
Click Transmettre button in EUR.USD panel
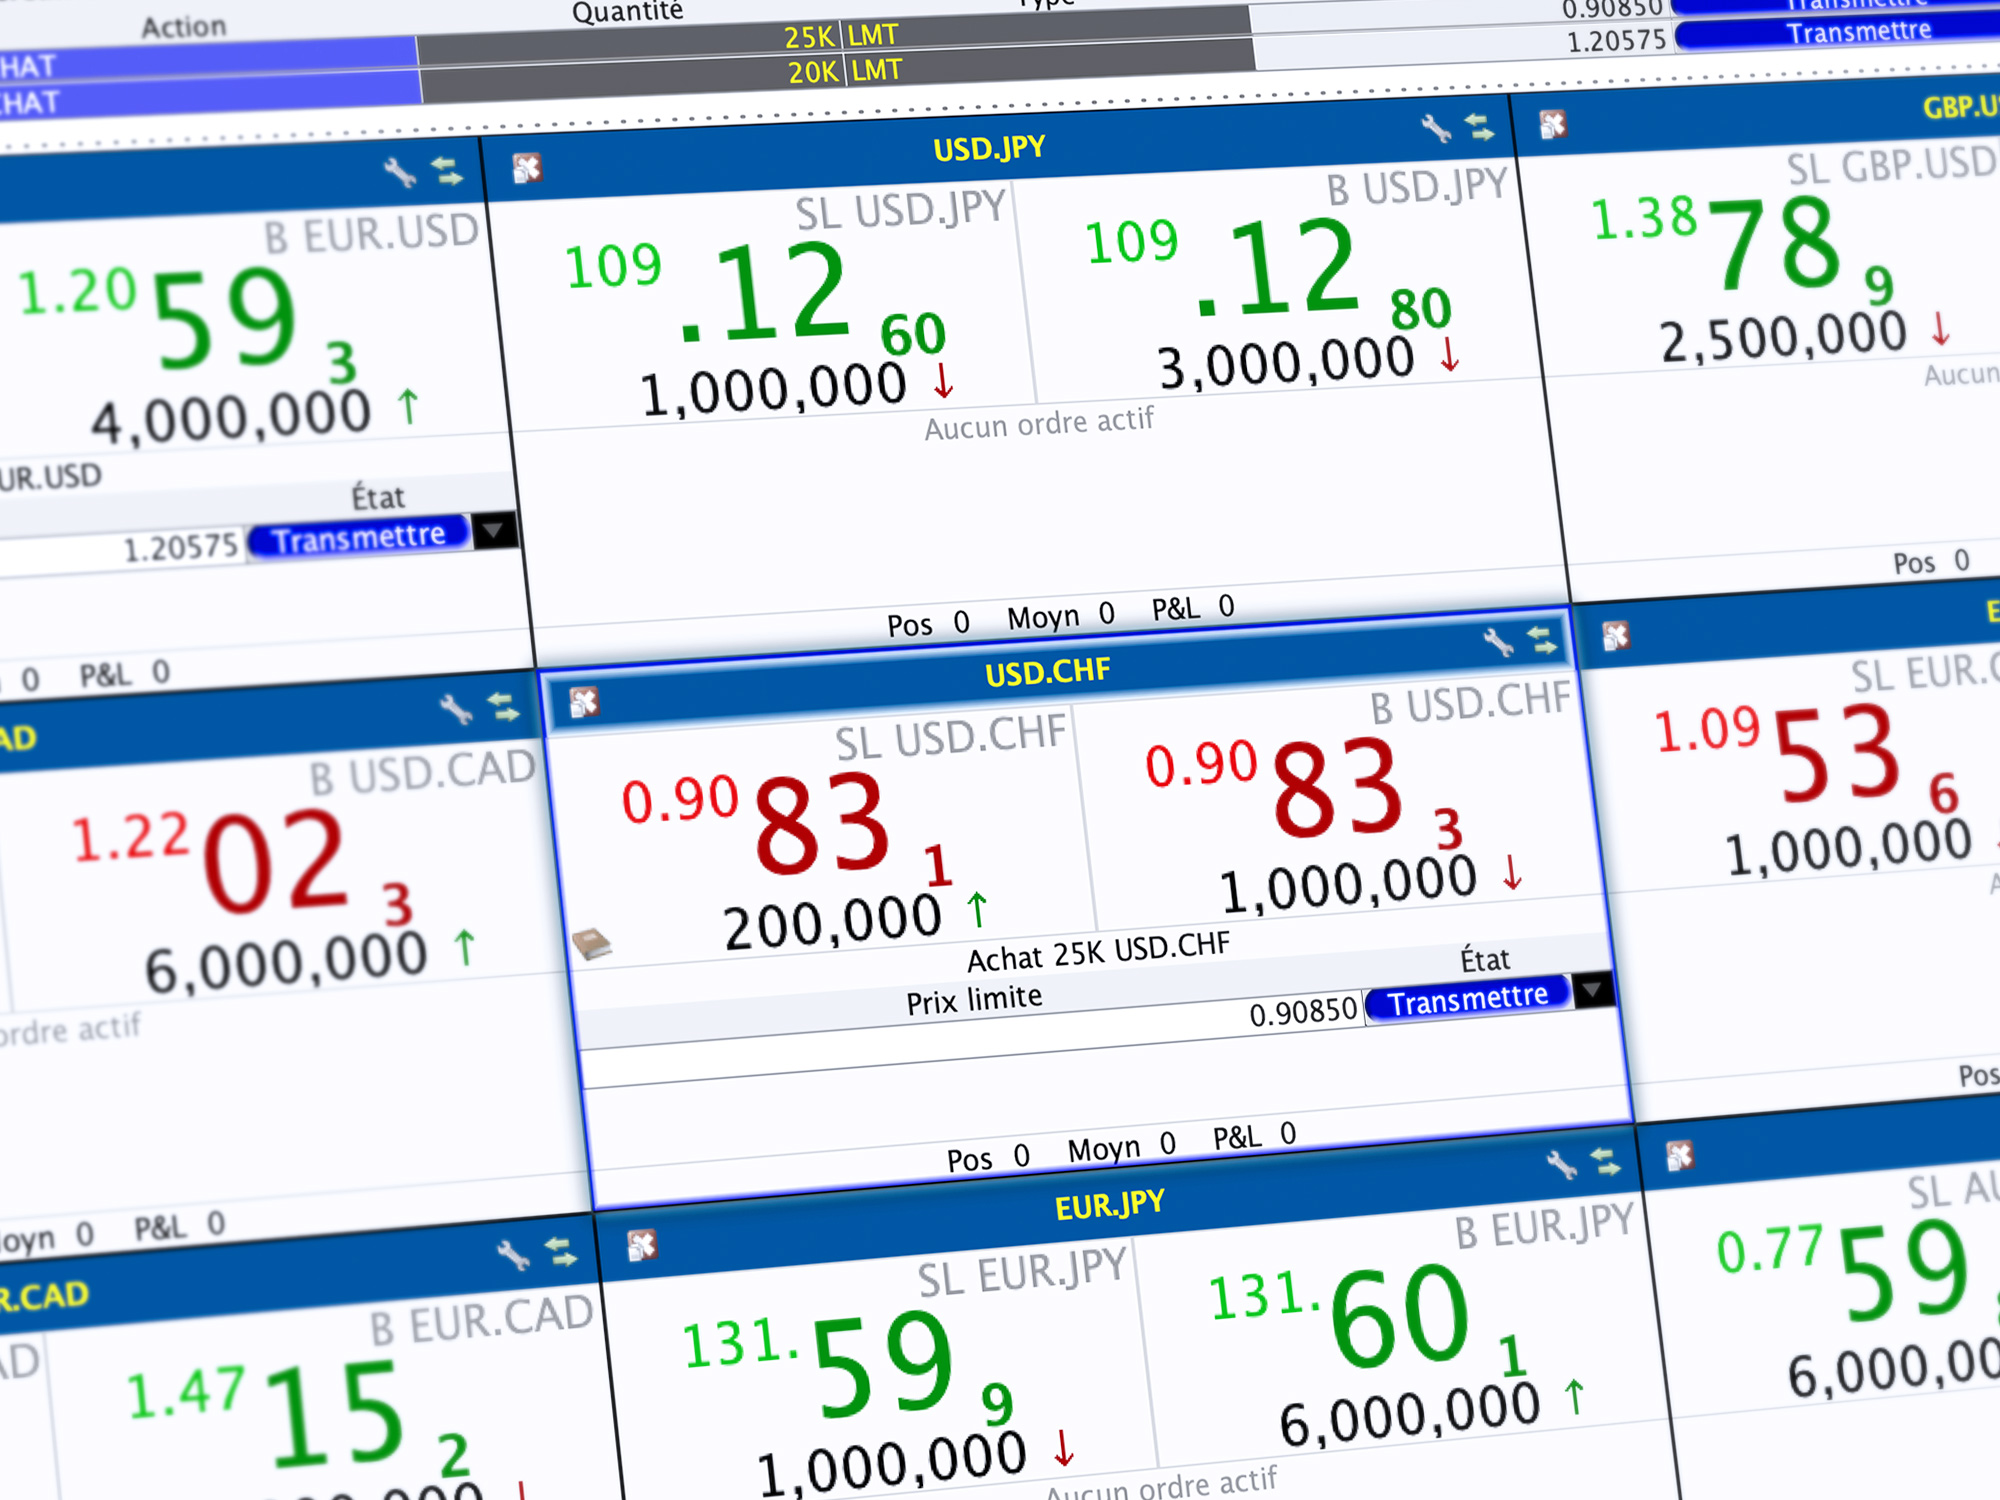point(359,538)
